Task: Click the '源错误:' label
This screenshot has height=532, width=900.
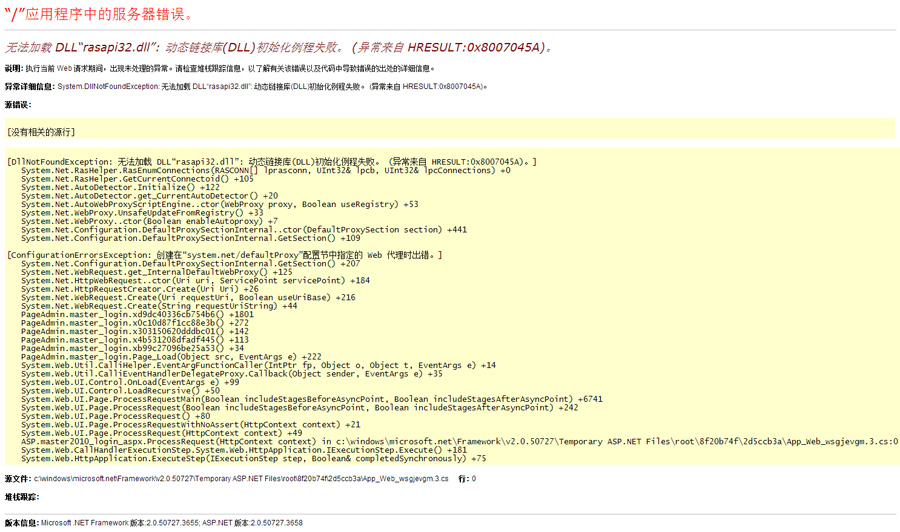Action: tap(18, 105)
